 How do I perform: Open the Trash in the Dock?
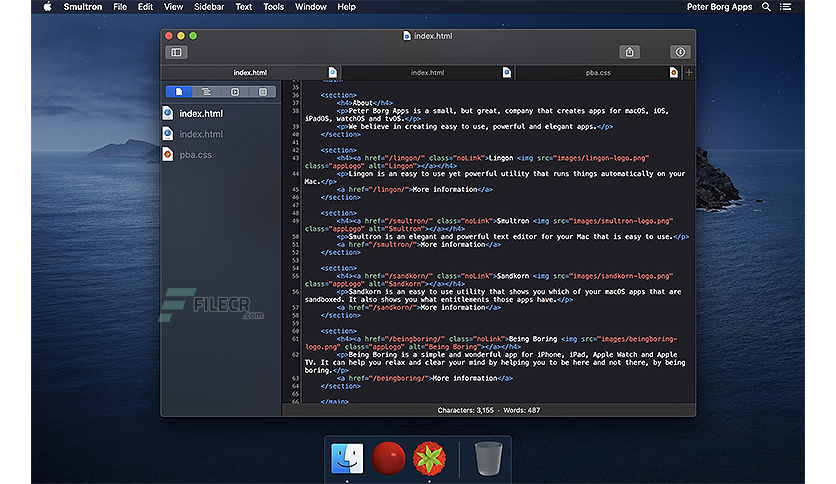(x=488, y=458)
